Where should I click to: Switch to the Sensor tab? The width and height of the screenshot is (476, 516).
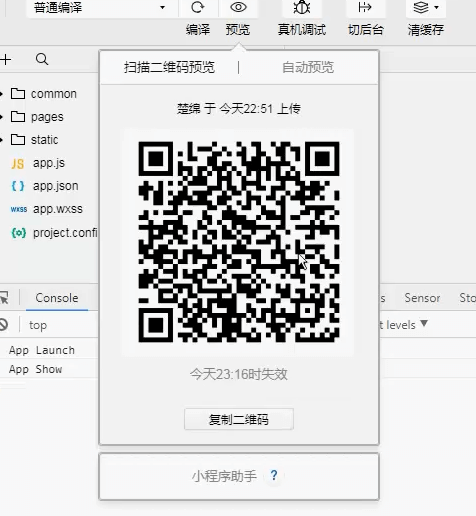click(422, 298)
